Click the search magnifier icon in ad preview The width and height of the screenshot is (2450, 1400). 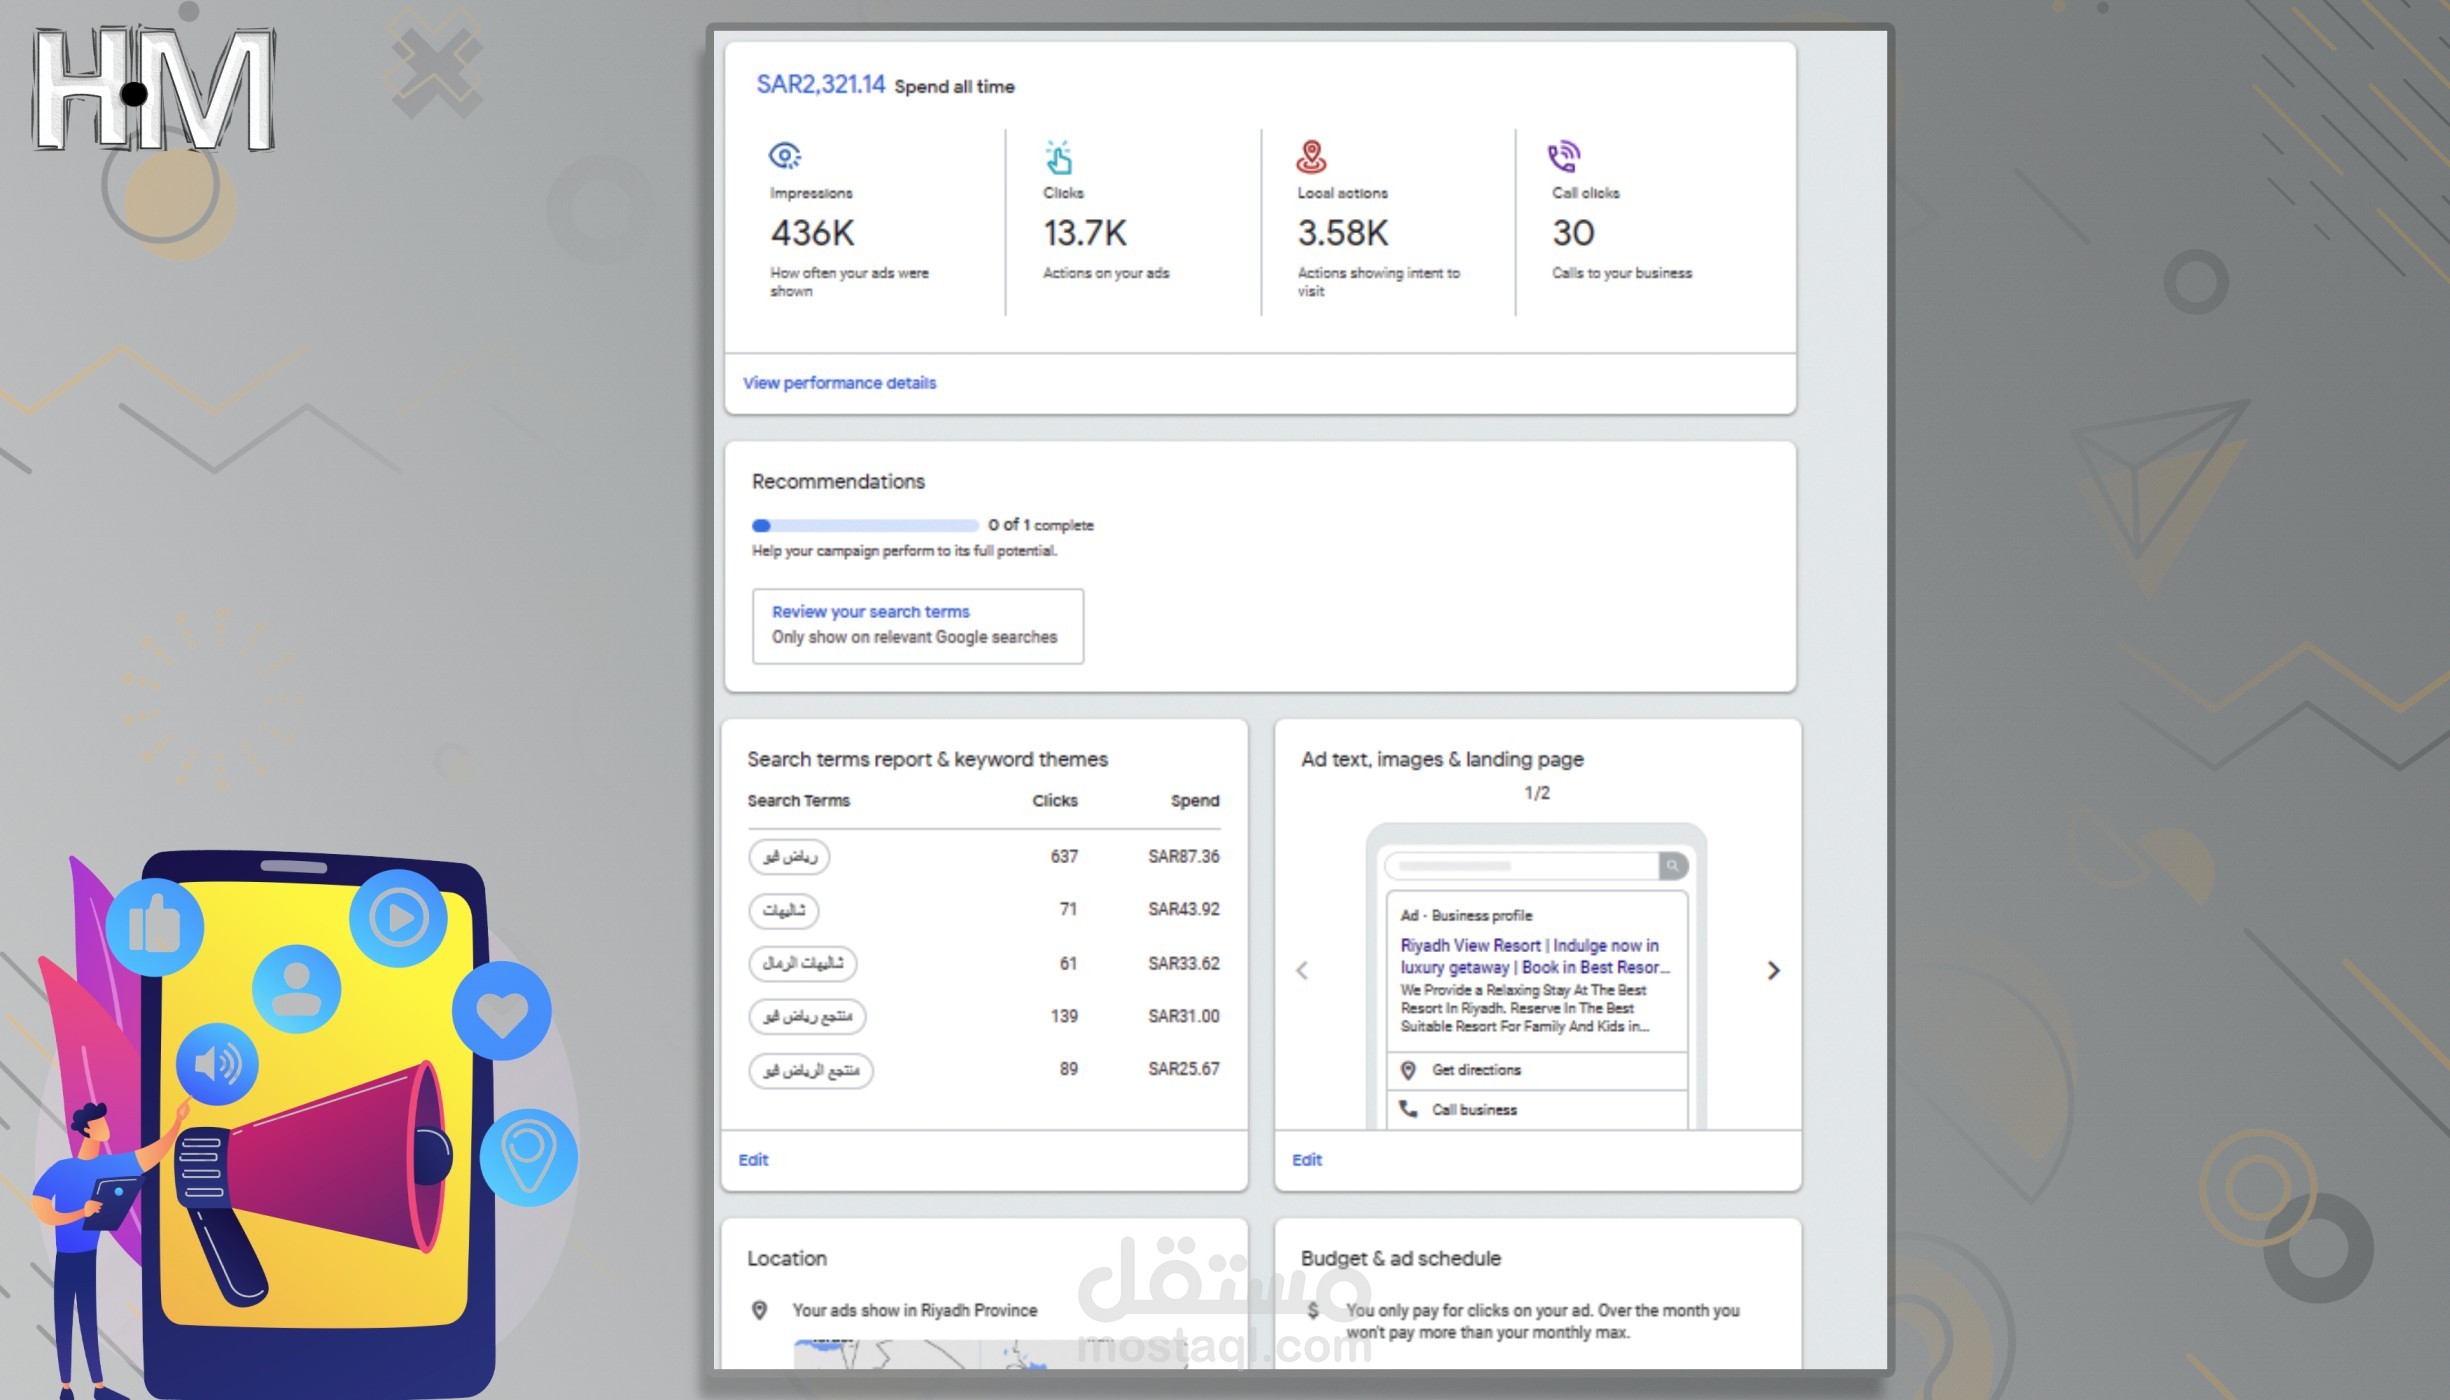[x=1672, y=867]
